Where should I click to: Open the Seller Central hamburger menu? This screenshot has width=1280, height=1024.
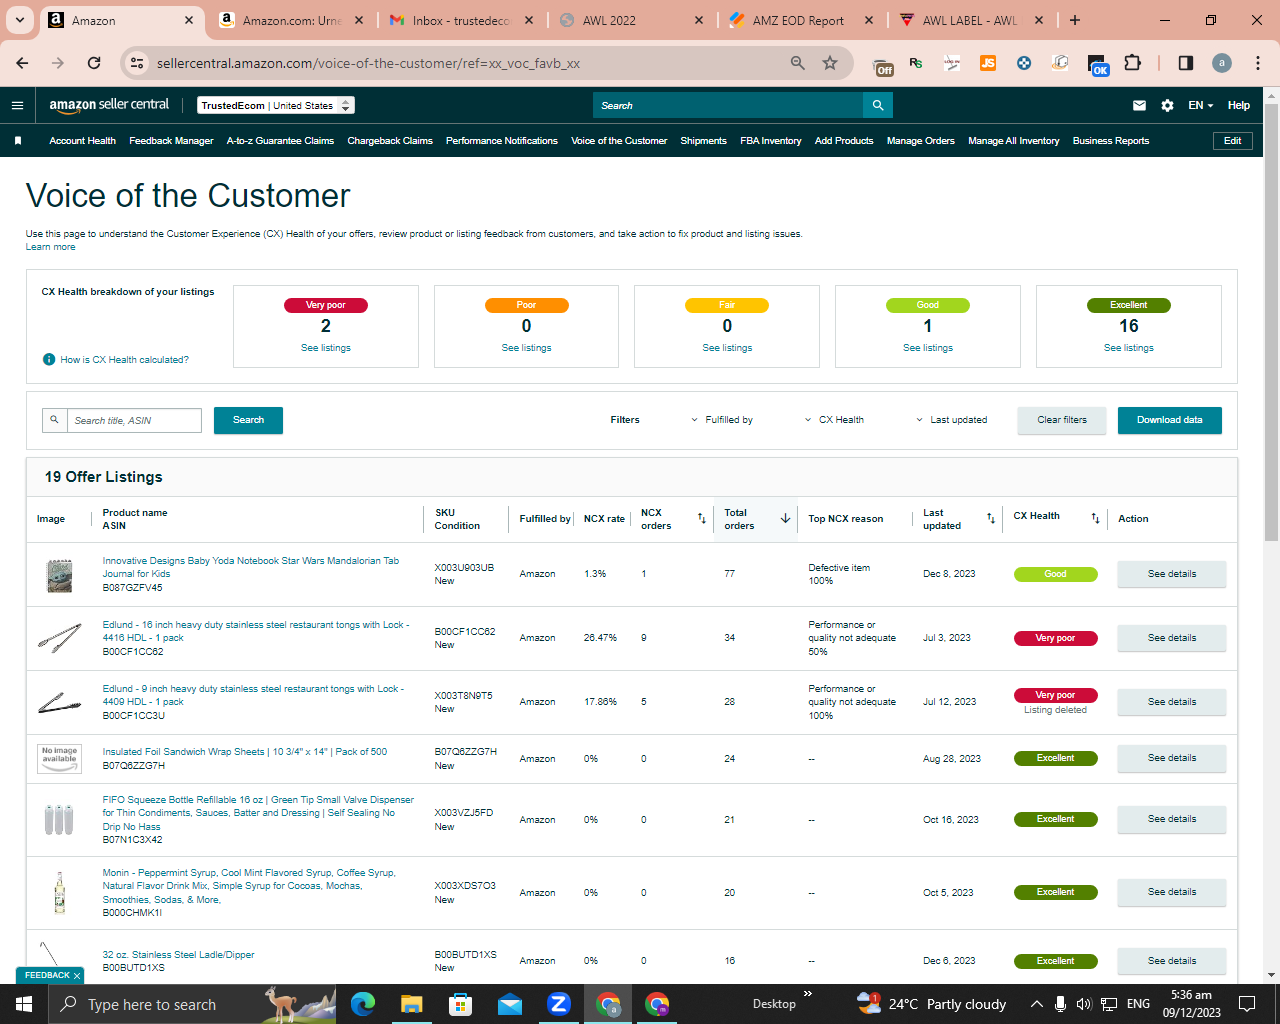pyautogui.click(x=17, y=105)
